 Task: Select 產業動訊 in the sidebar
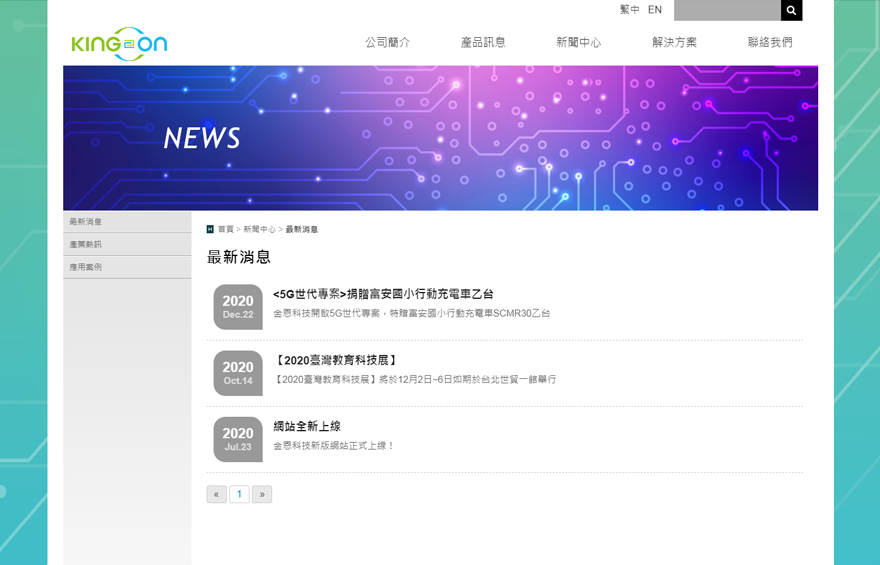pyautogui.click(x=86, y=244)
